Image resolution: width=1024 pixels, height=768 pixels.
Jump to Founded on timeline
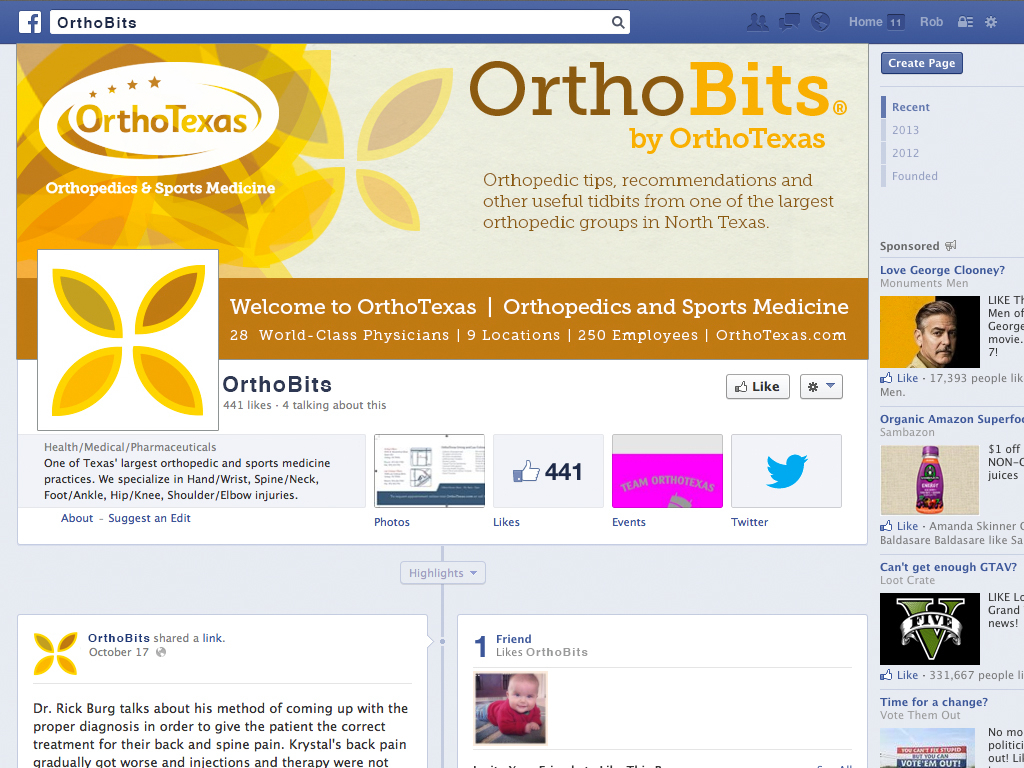(x=914, y=176)
